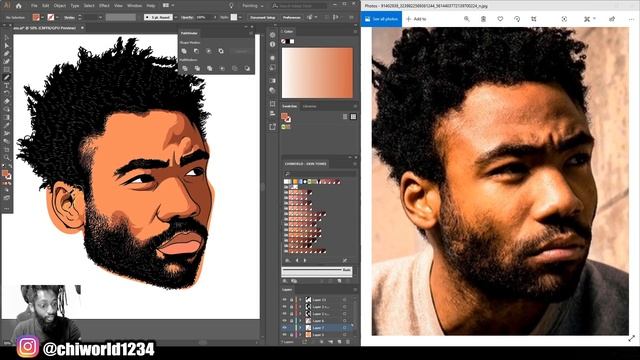Select the Layers panel tab
Viewport: 640px width, 360px height.
(x=287, y=290)
